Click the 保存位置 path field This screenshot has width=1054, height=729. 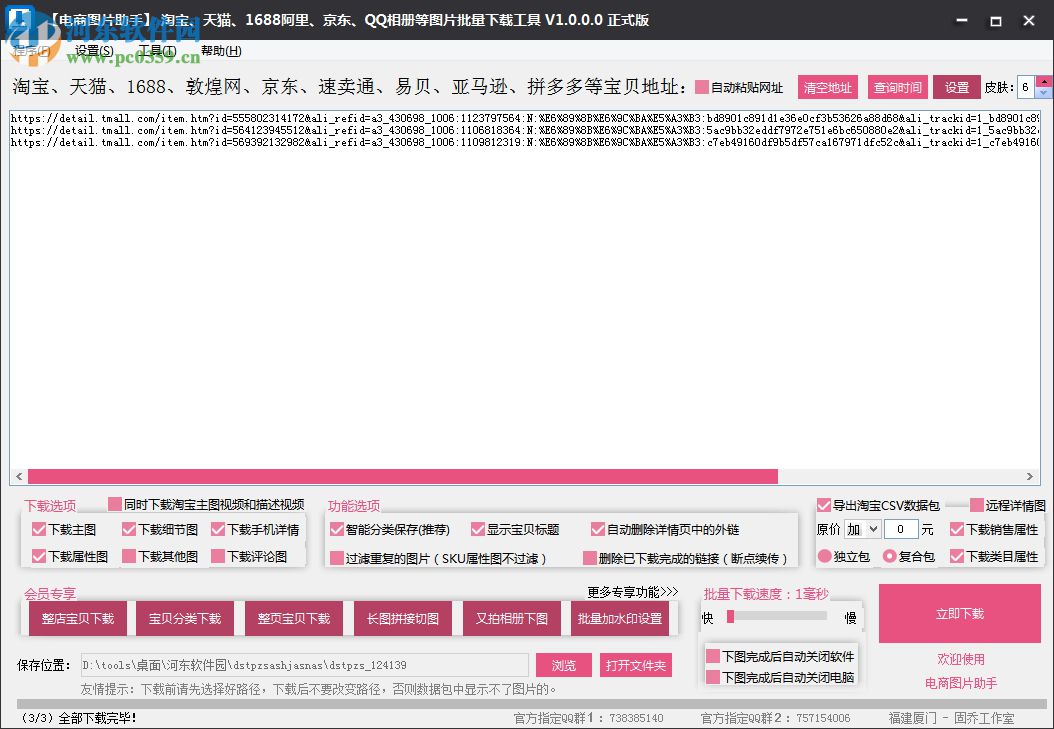305,665
